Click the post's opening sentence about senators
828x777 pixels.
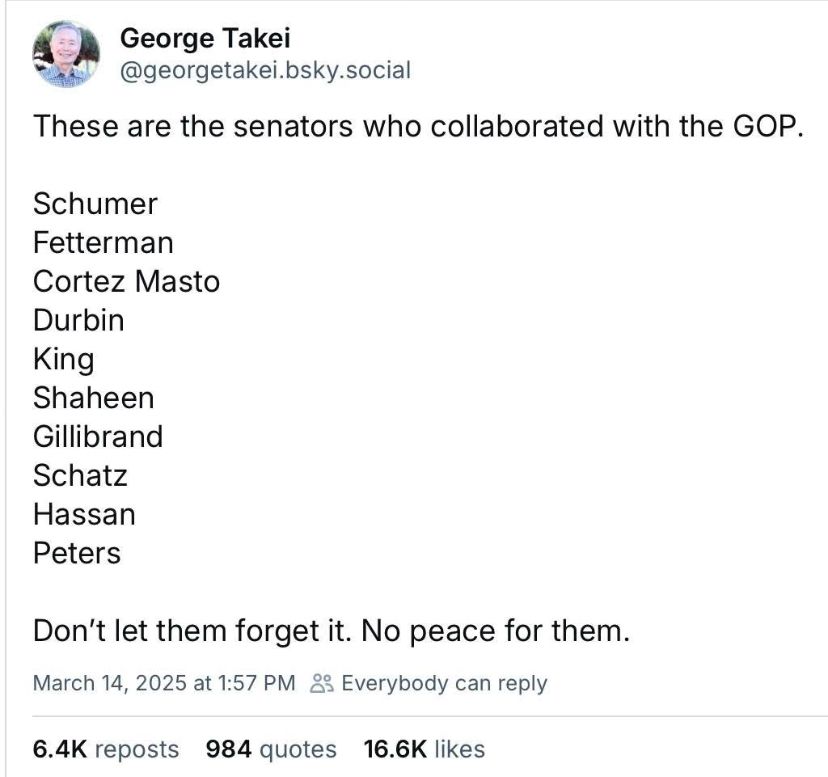(418, 127)
